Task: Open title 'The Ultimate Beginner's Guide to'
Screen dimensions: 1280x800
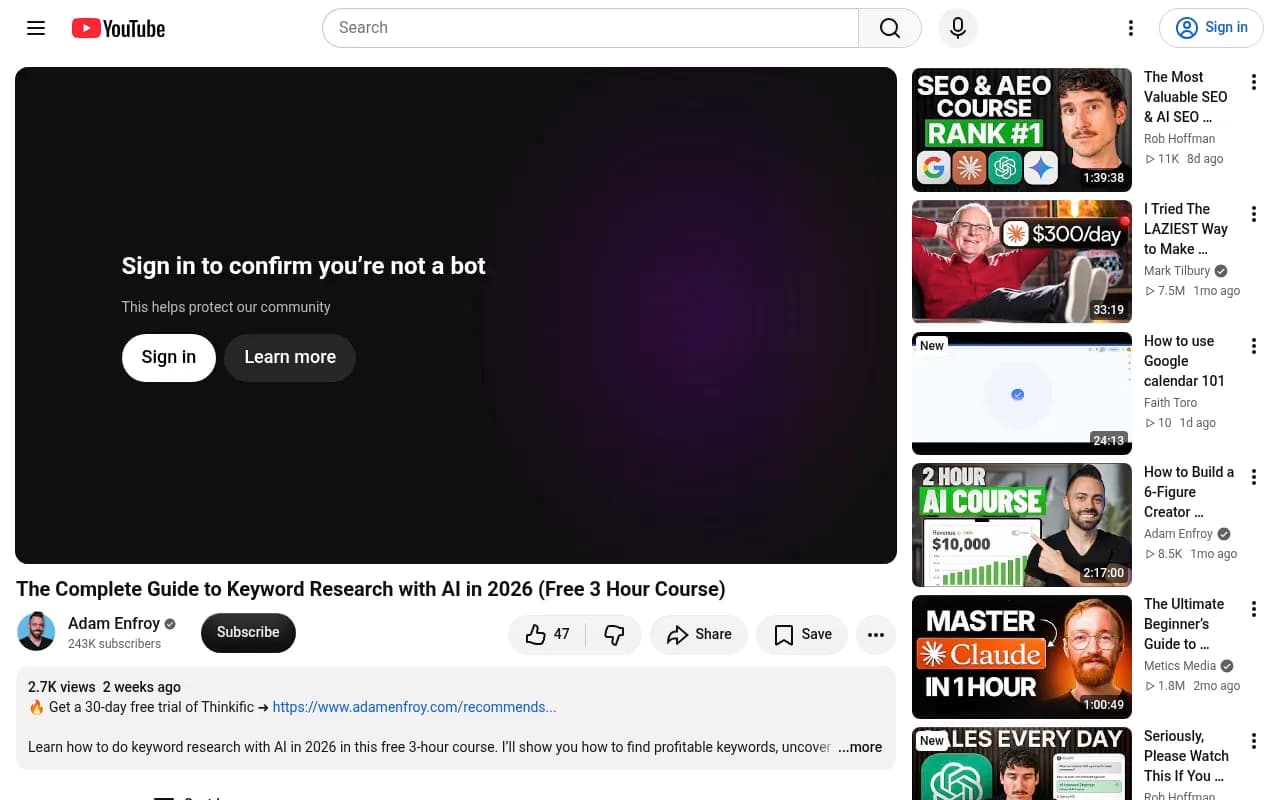Action: pos(1184,624)
